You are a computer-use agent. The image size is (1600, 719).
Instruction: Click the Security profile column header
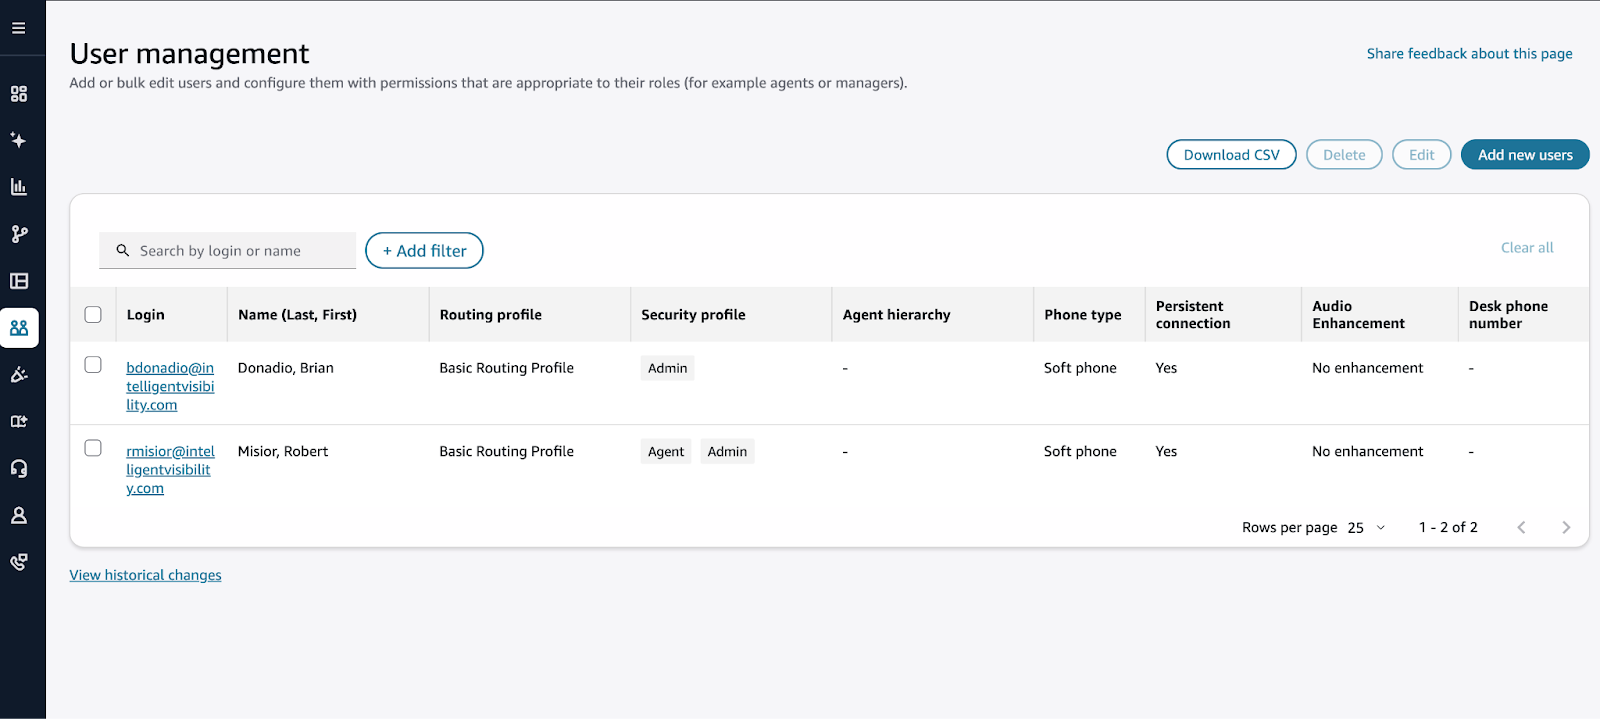[693, 315]
